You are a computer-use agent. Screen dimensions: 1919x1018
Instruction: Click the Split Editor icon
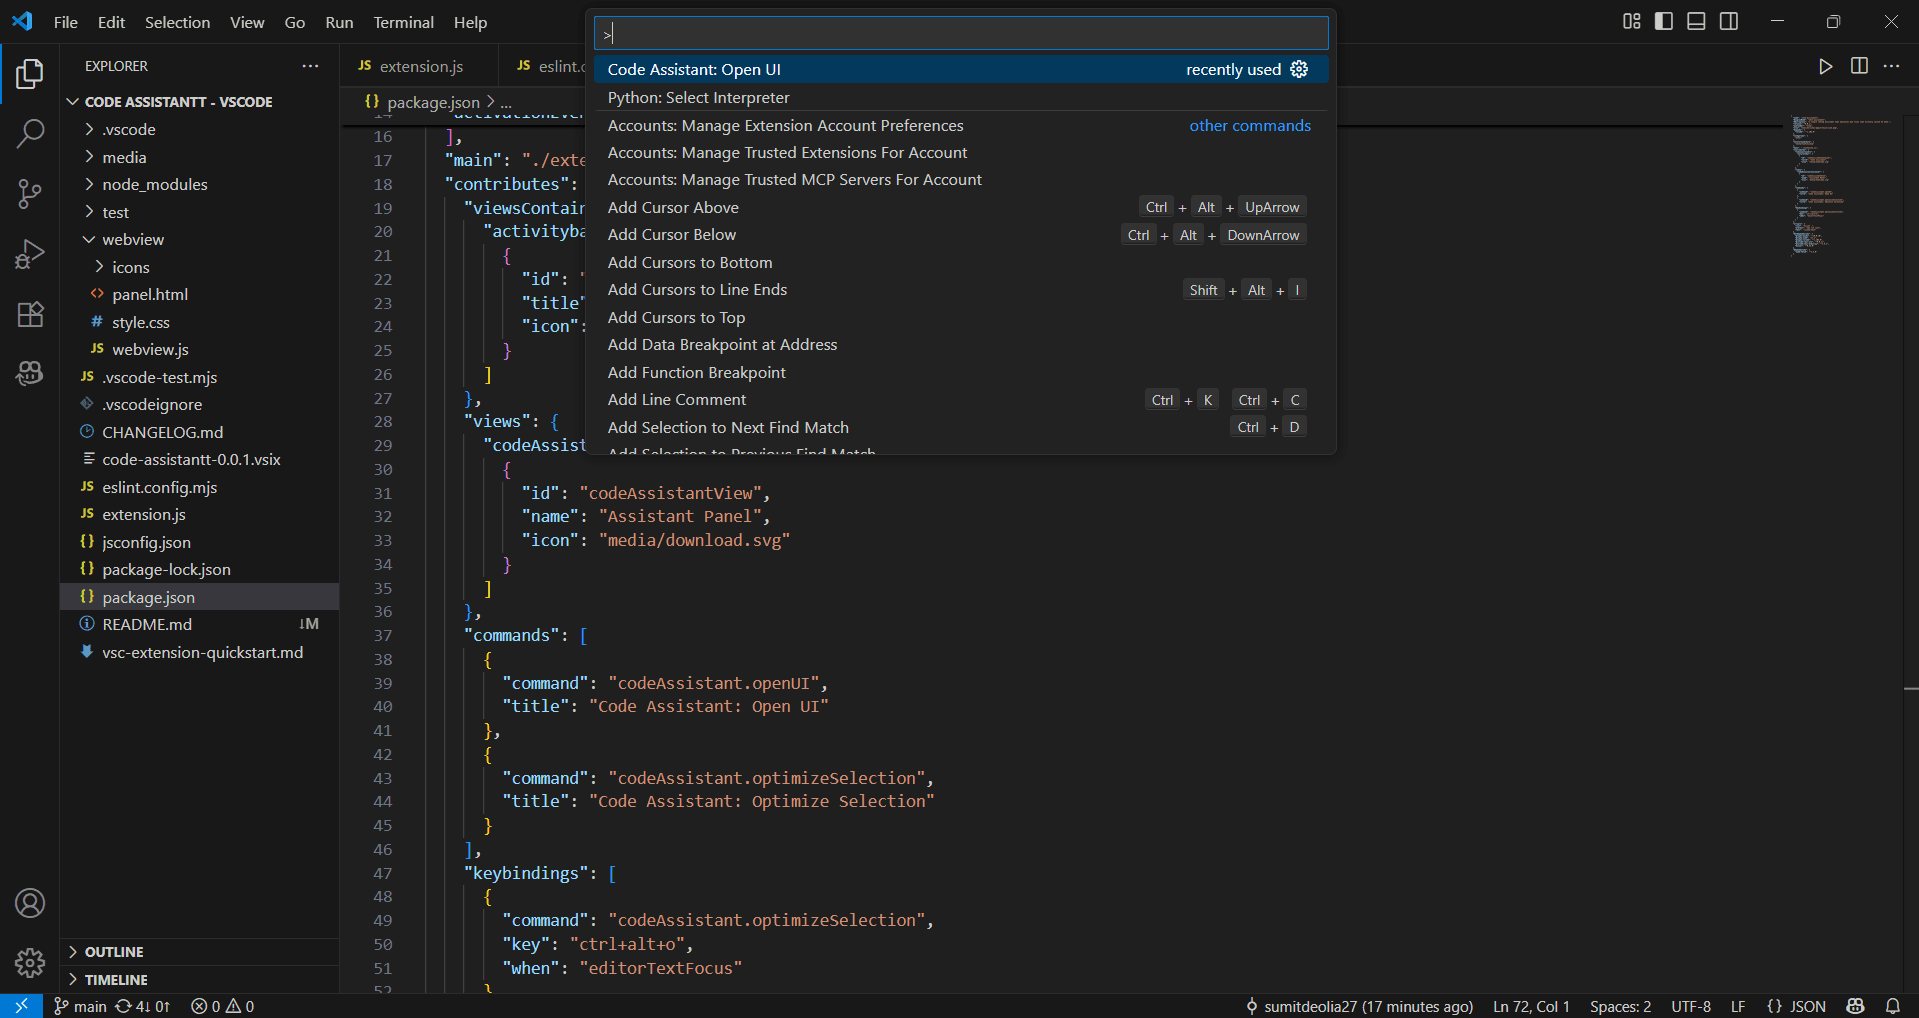pos(1859,66)
